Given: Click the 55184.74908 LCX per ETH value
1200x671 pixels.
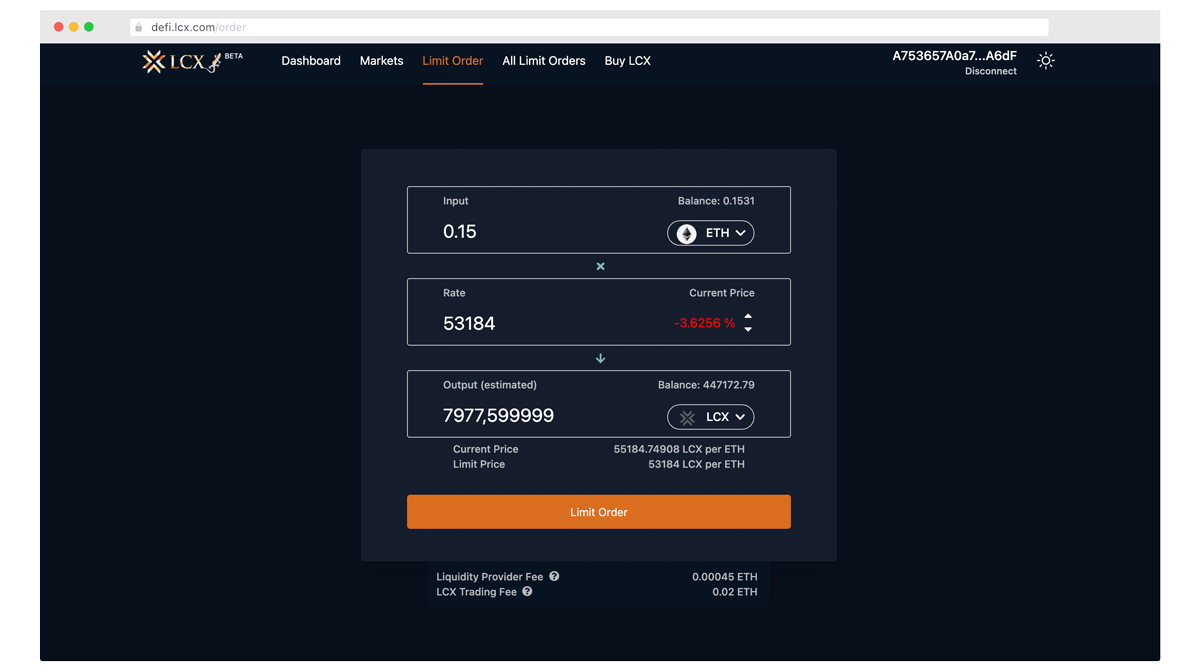Looking at the screenshot, I should [x=679, y=449].
